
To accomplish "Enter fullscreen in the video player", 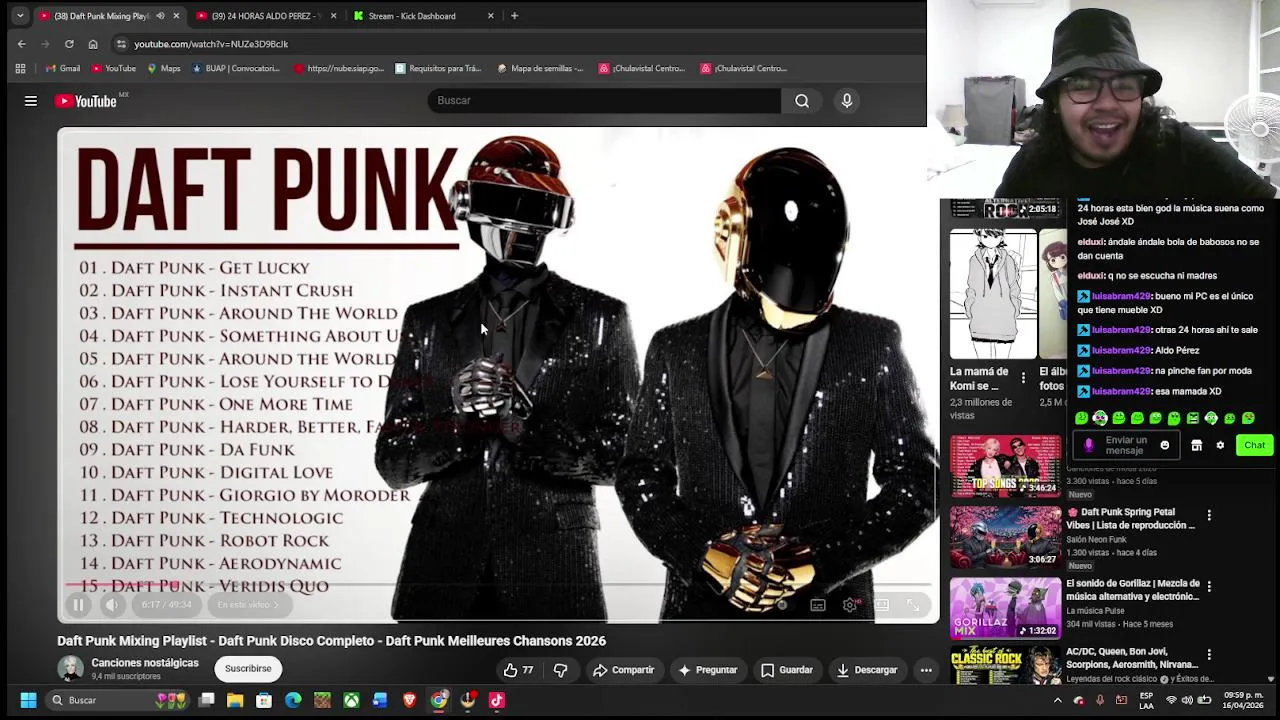I will [913, 605].
